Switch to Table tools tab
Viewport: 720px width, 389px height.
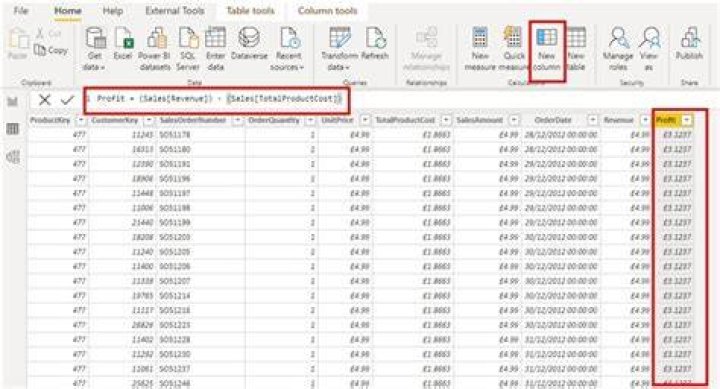point(250,10)
